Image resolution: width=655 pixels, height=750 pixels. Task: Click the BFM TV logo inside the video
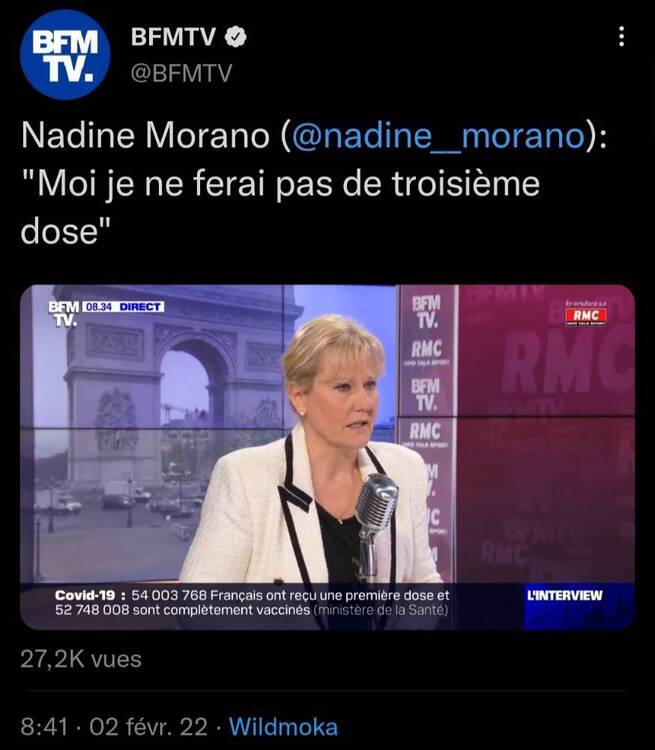point(64,313)
